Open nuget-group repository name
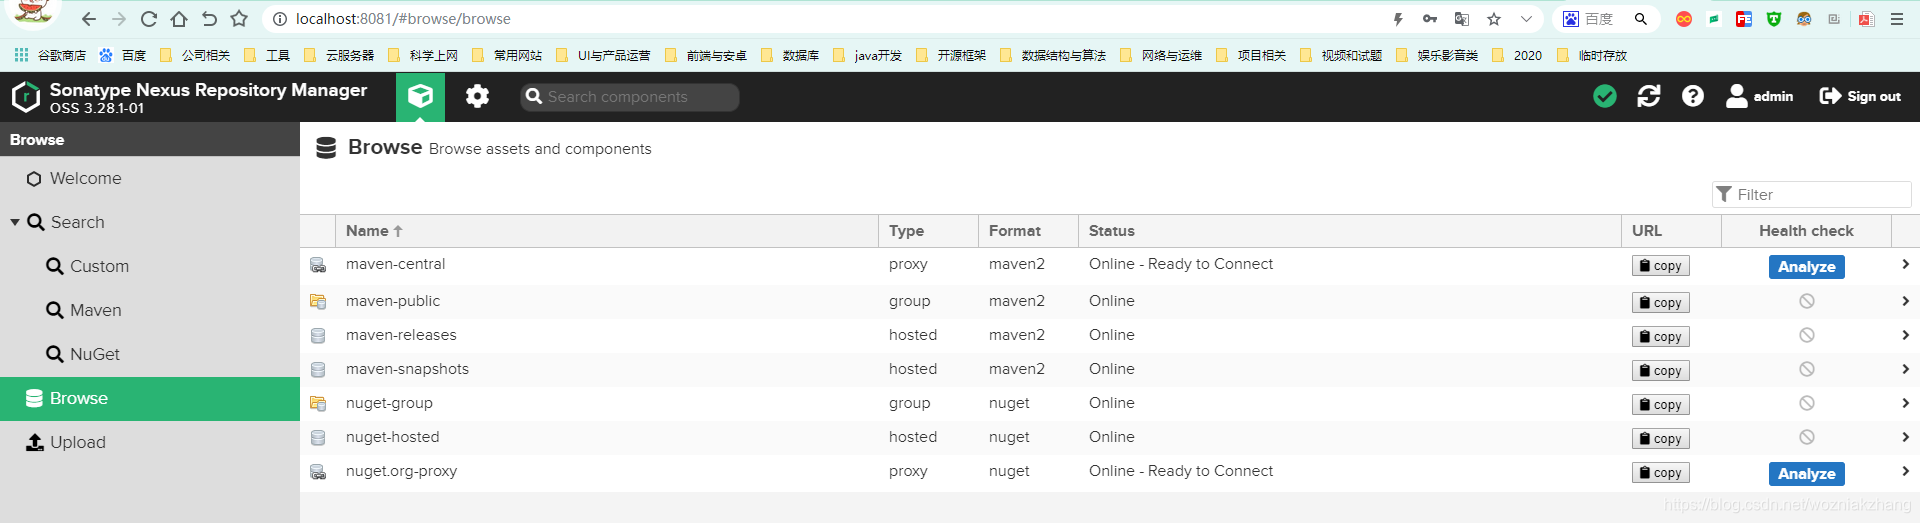 click(389, 403)
